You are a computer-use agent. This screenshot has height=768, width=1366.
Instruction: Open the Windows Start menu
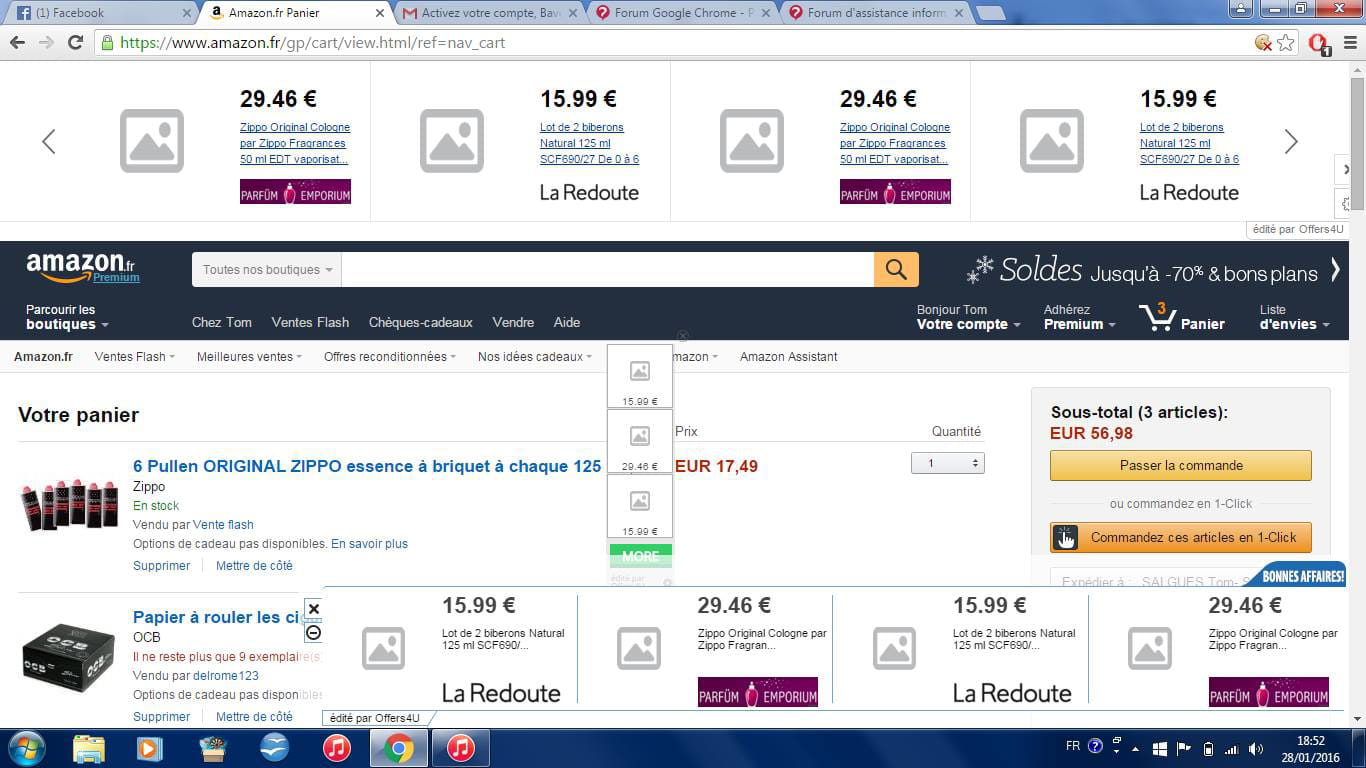pyautogui.click(x=26, y=748)
